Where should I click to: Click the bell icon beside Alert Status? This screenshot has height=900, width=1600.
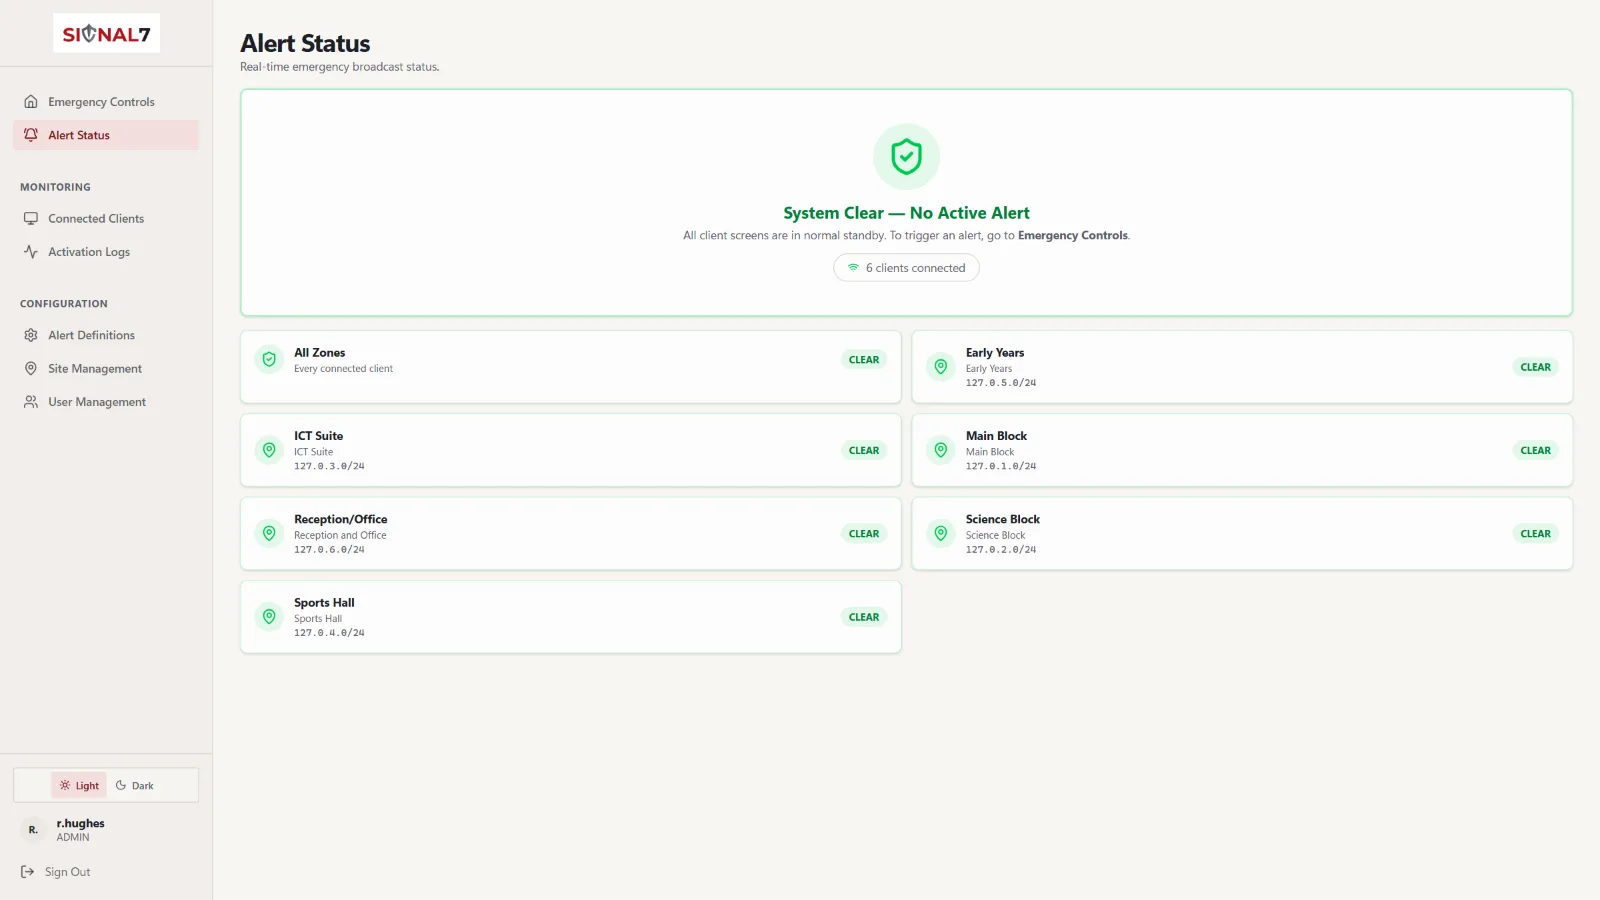tap(31, 135)
